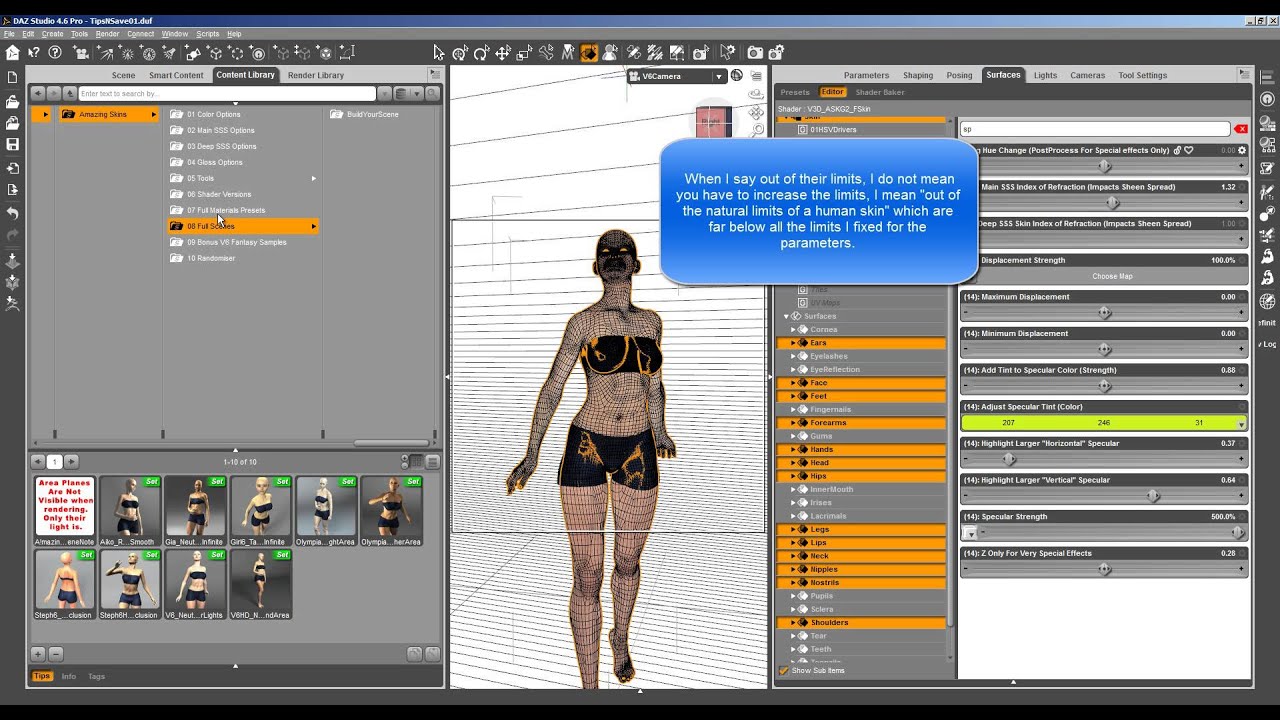This screenshot has height=720, width=1280.
Task: Activate the highlighted Surface Selection tool
Action: (589, 53)
